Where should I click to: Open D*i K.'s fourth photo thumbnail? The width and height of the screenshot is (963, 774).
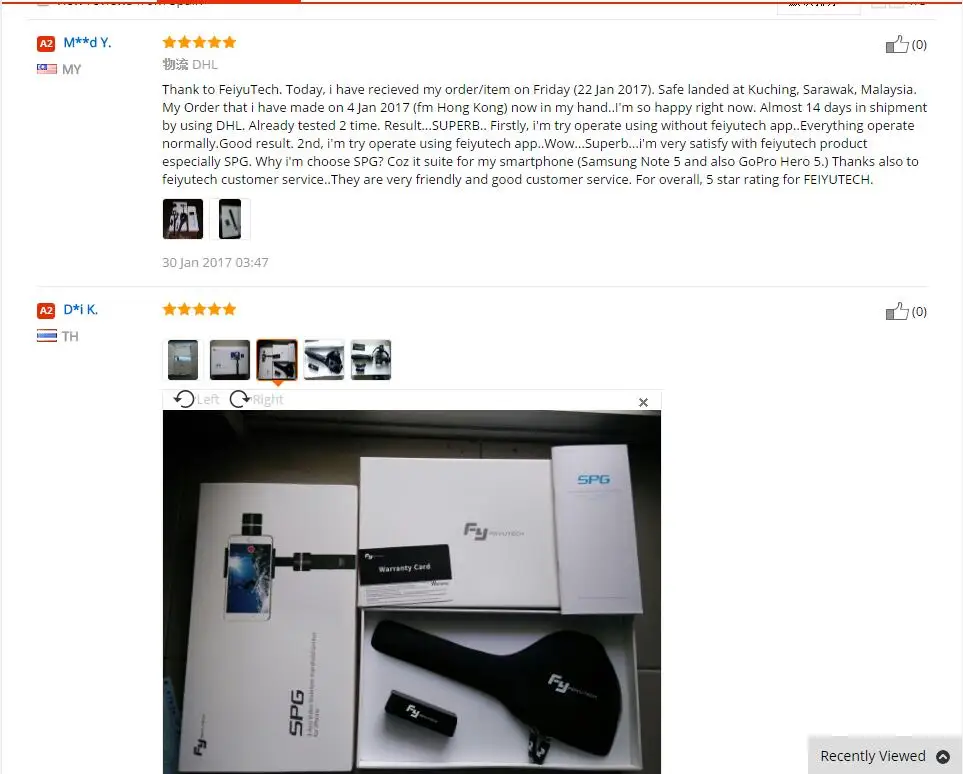[324, 360]
